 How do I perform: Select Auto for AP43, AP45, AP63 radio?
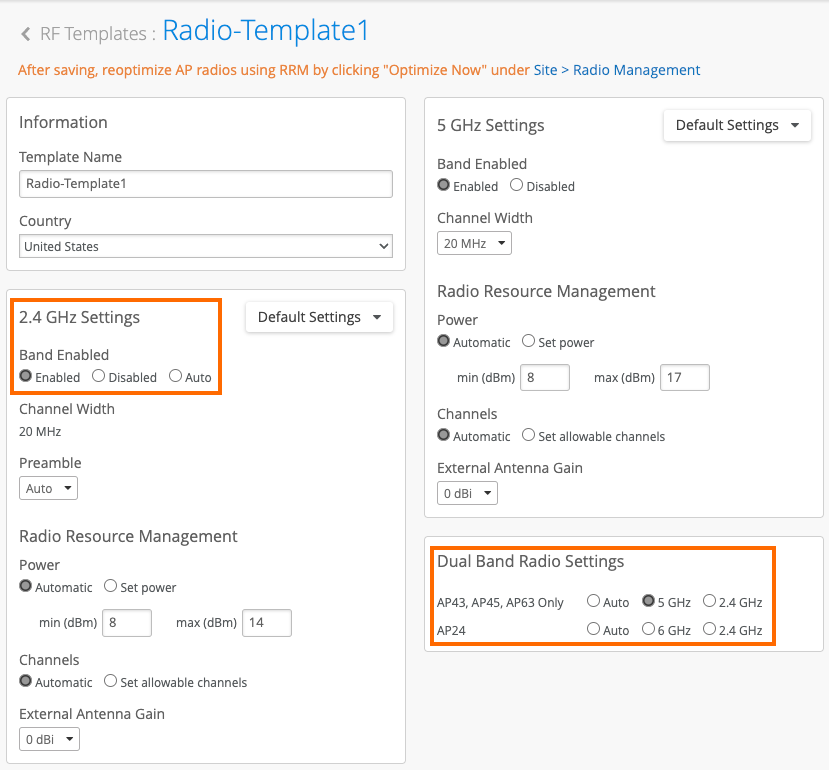(594, 602)
